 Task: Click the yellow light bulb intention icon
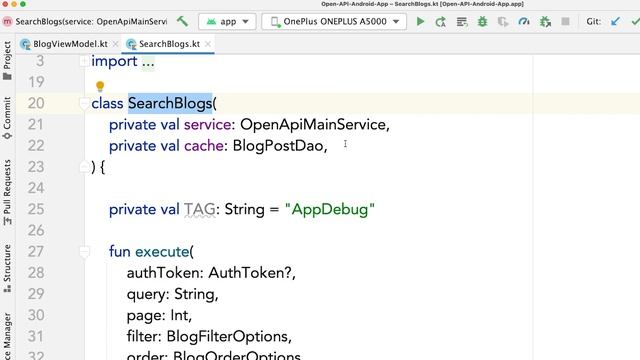100,86
